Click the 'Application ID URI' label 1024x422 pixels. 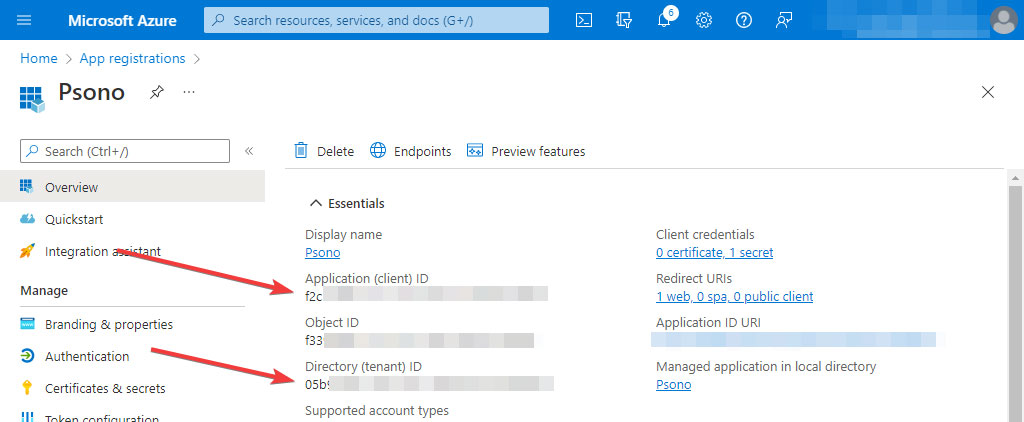(708, 322)
